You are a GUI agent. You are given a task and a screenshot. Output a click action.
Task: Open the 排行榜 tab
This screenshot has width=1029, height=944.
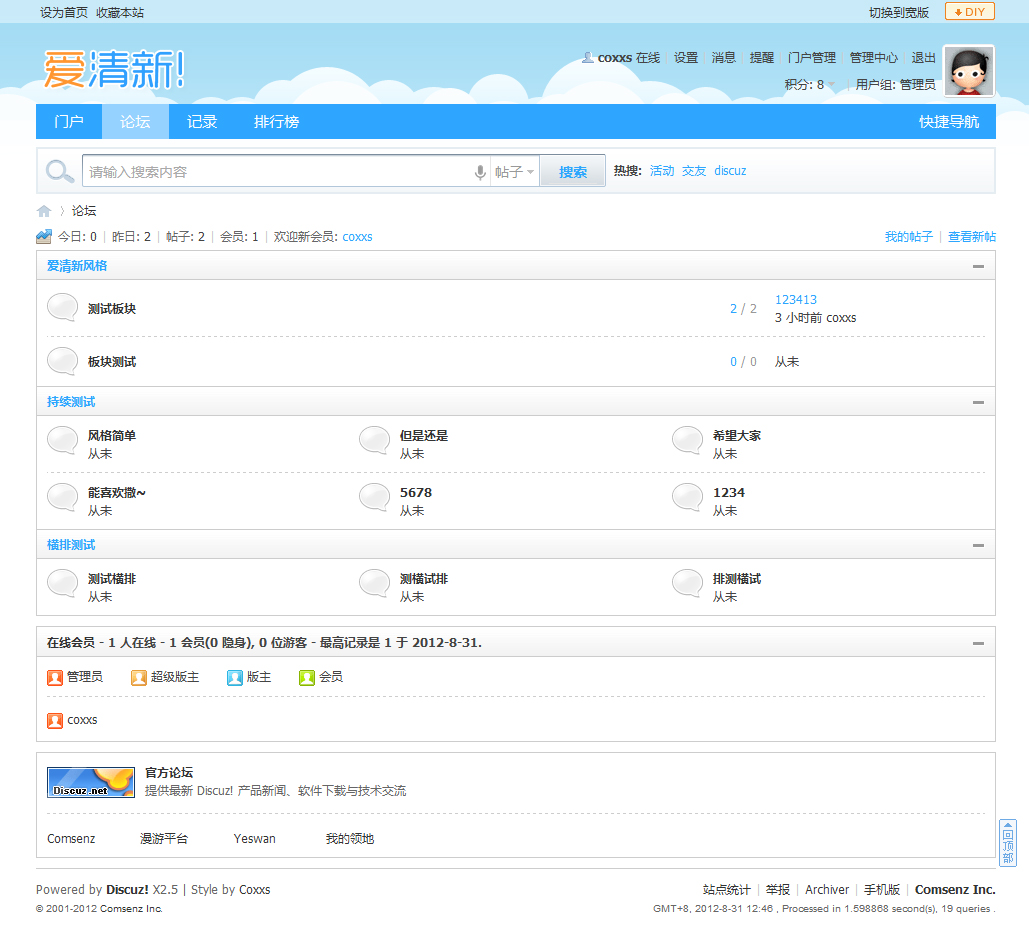276,121
